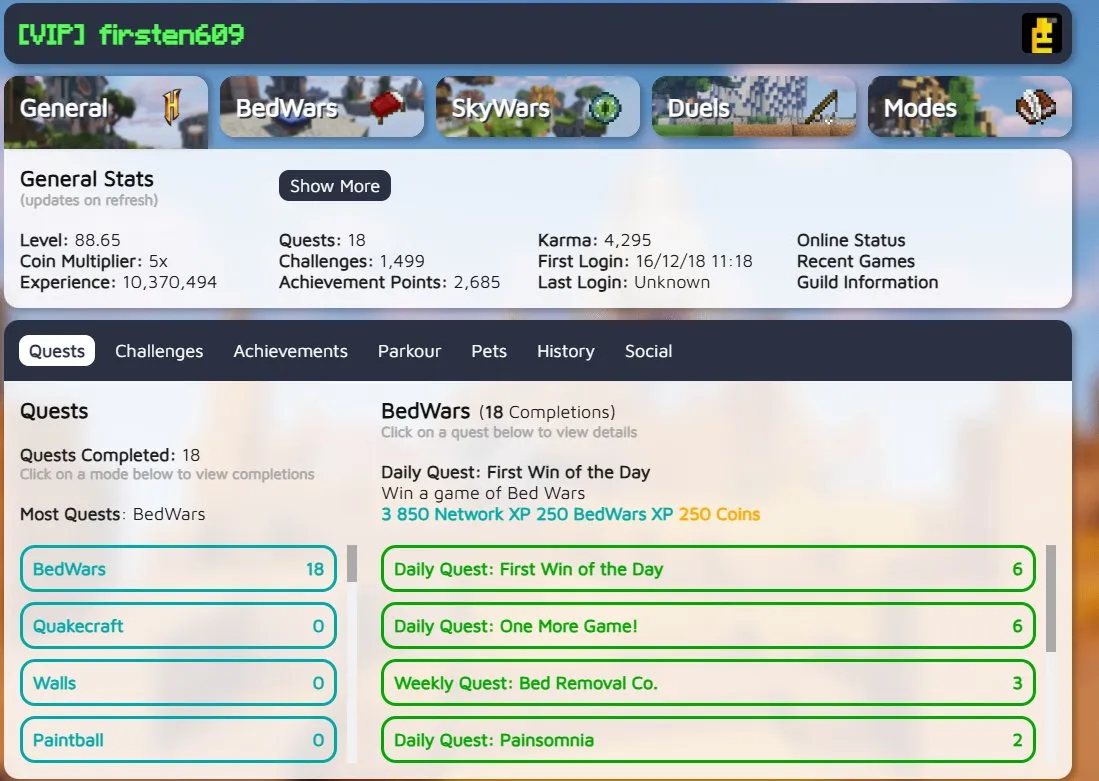The width and height of the screenshot is (1099, 781).
Task: Click the Coin Multiplier value 5x
Action: tap(158, 262)
